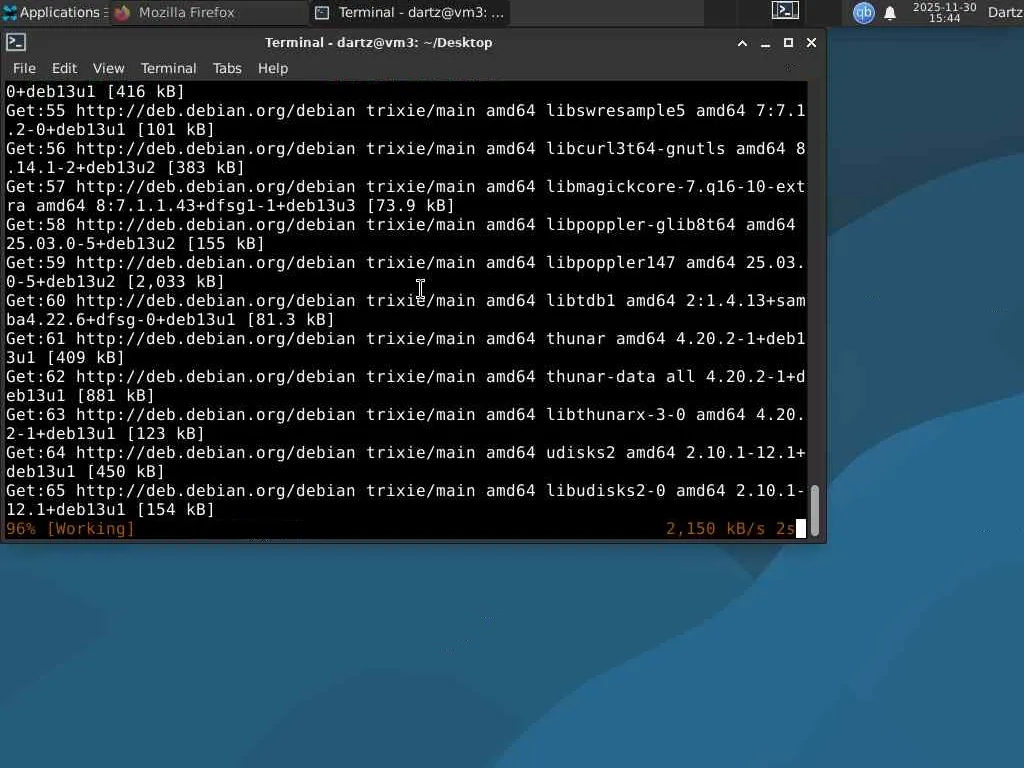Click the date and time clock
The image size is (1024, 768).
point(944,12)
